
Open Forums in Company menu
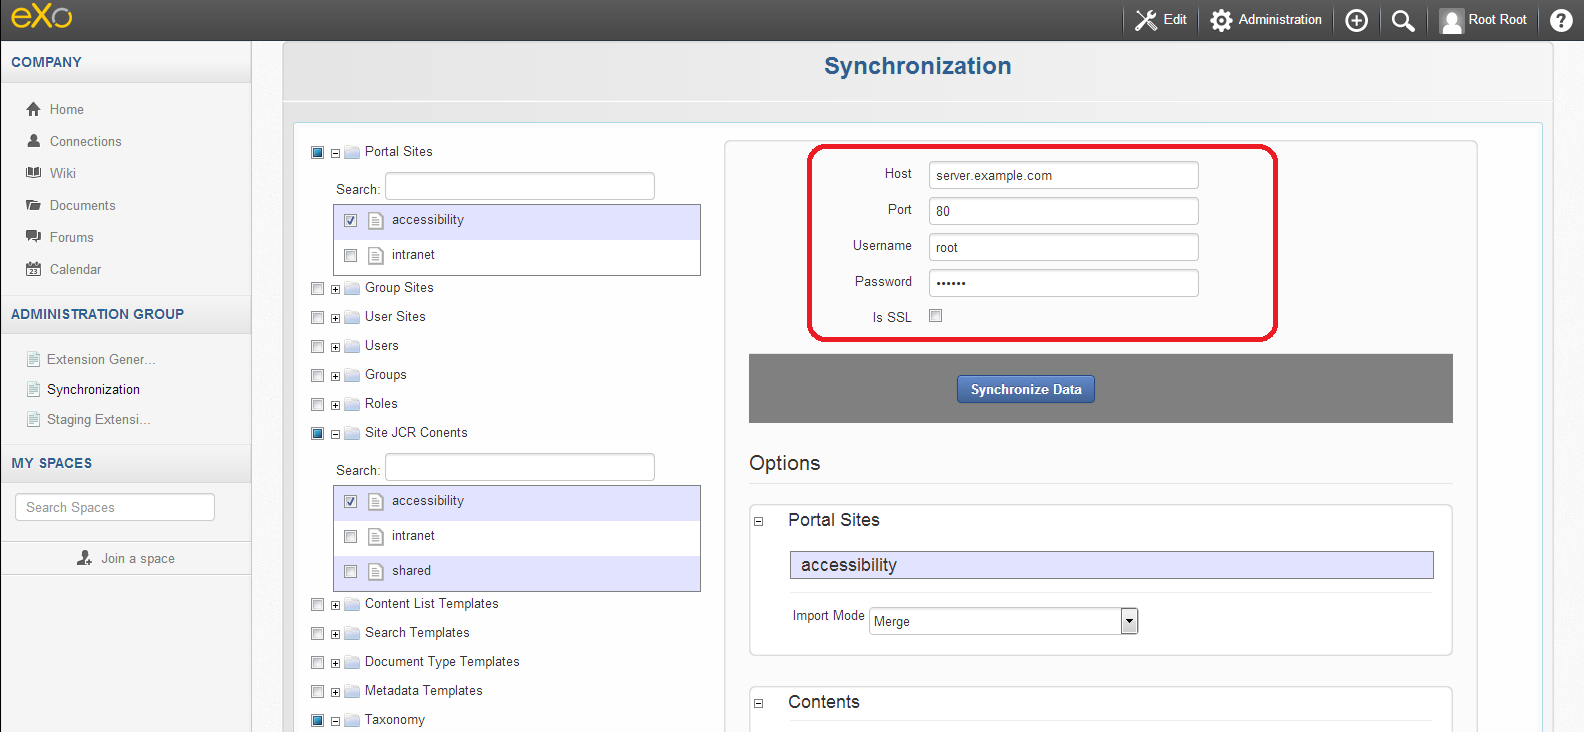tap(72, 237)
